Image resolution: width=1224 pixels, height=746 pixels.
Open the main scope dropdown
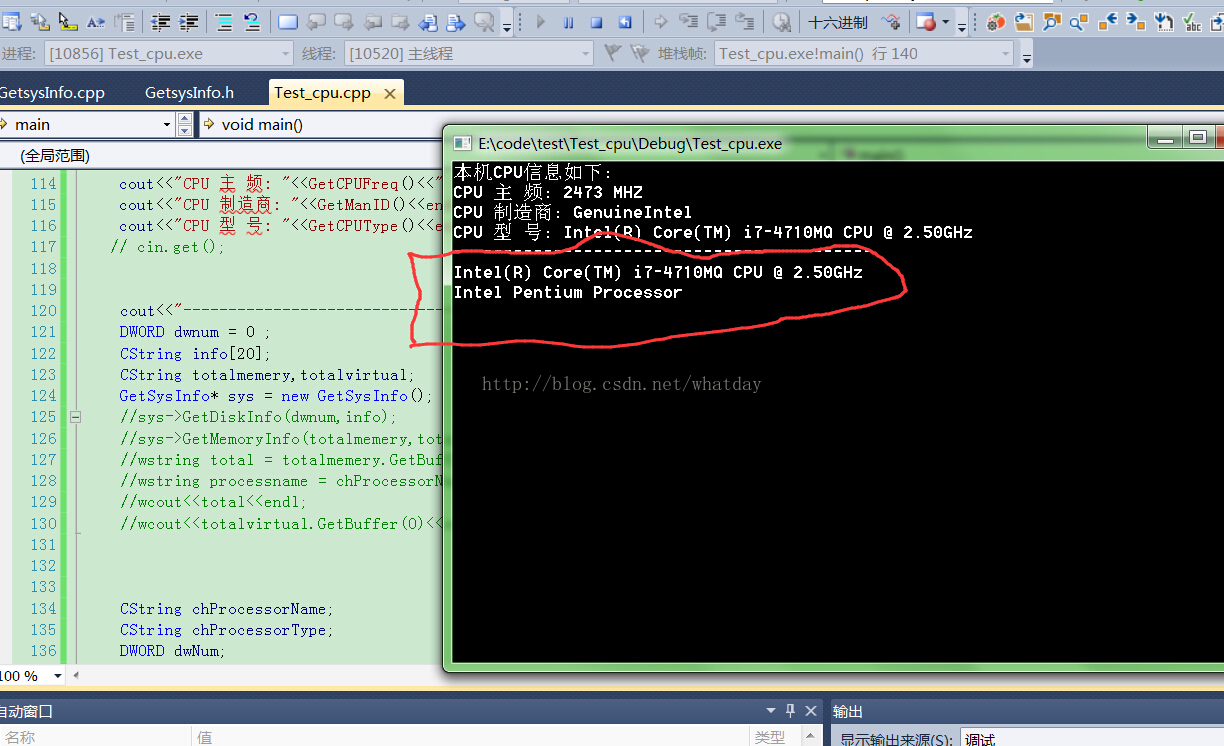[x=167, y=124]
